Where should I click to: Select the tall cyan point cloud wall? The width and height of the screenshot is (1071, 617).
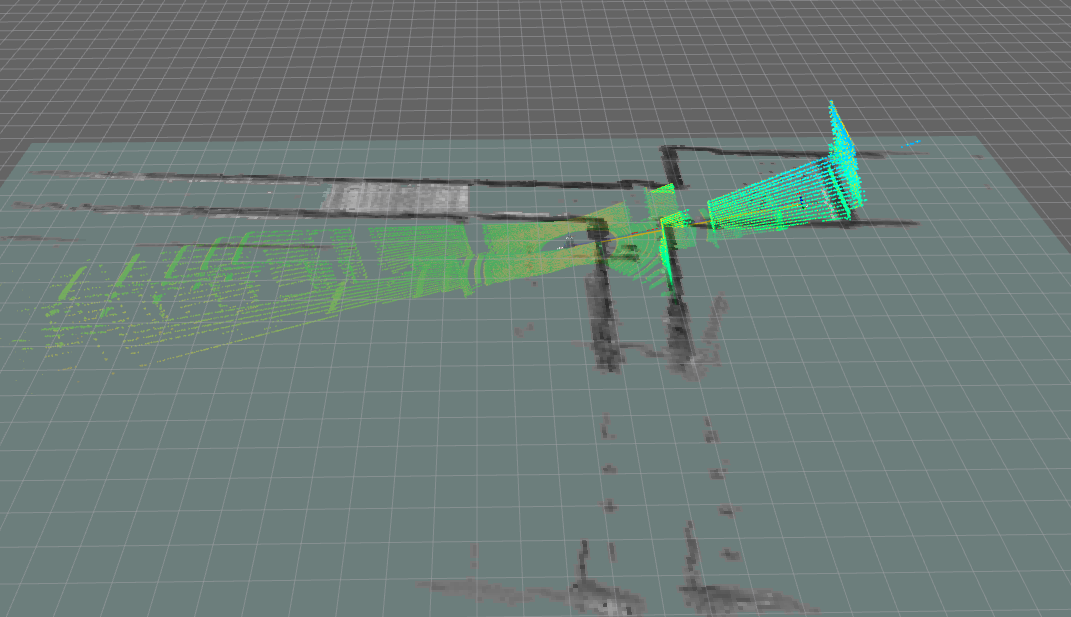click(847, 159)
